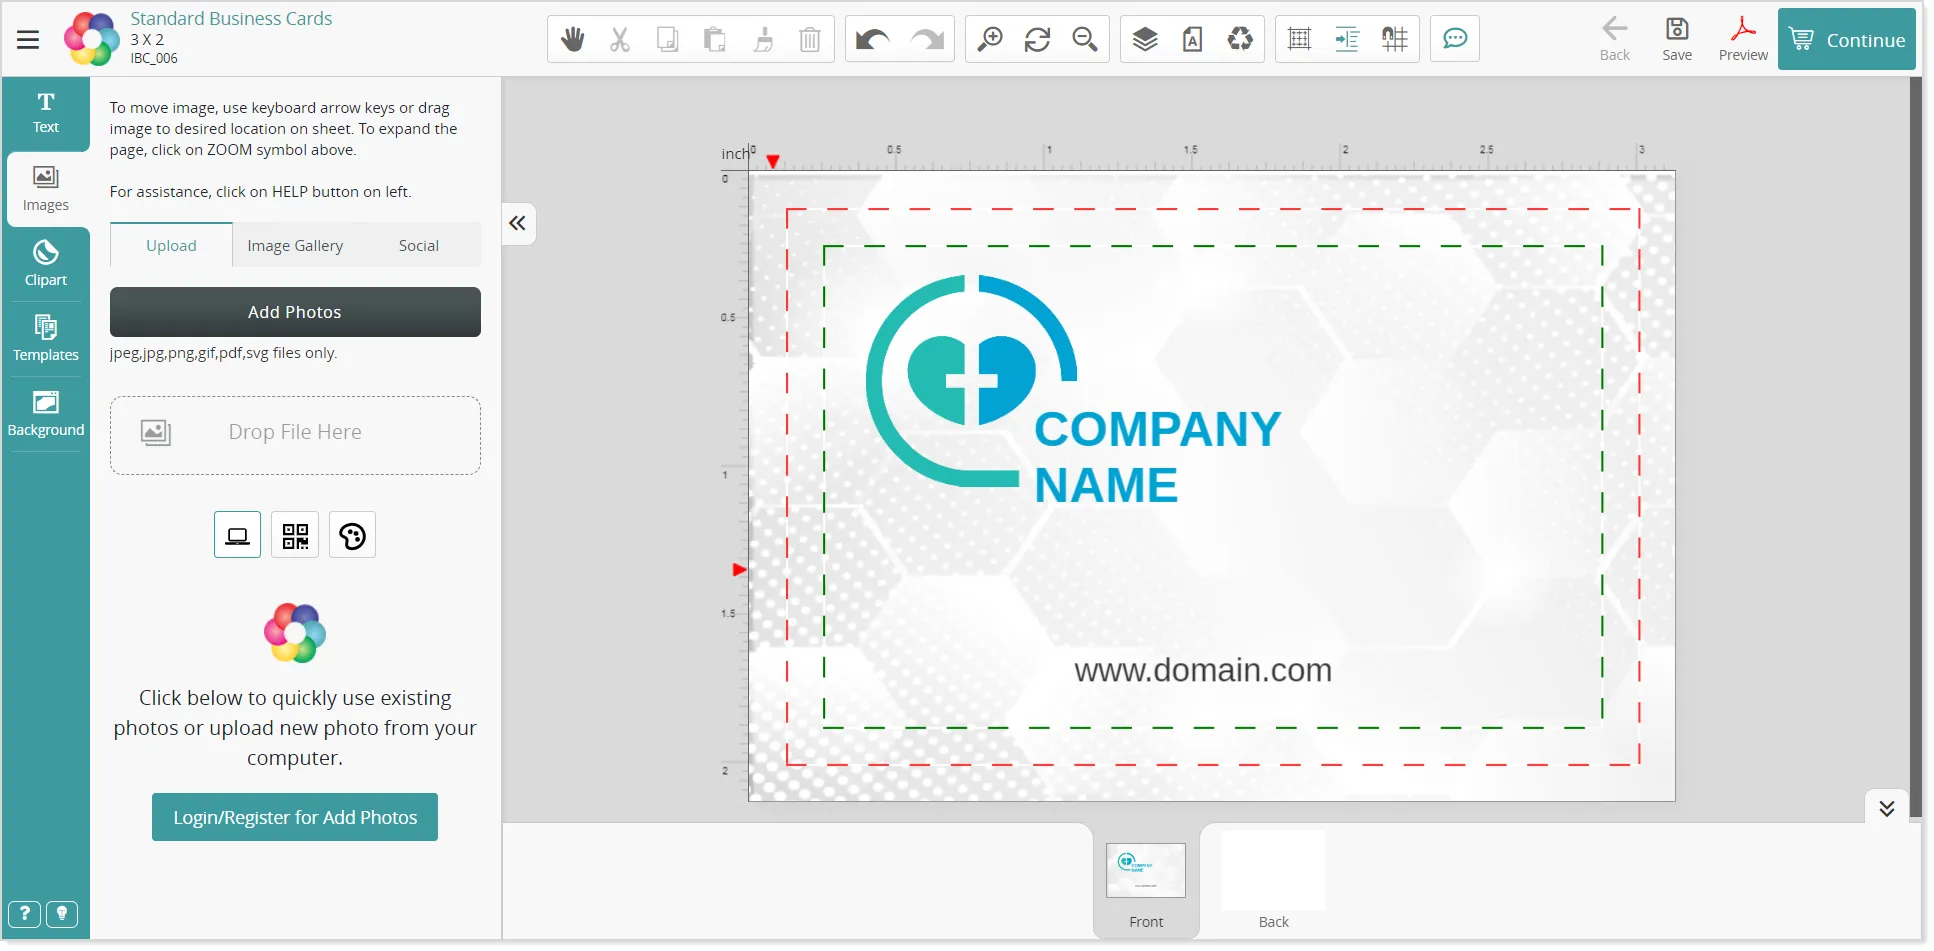1934x951 pixels.
Task: Click the Continue cart button
Action: point(1847,39)
